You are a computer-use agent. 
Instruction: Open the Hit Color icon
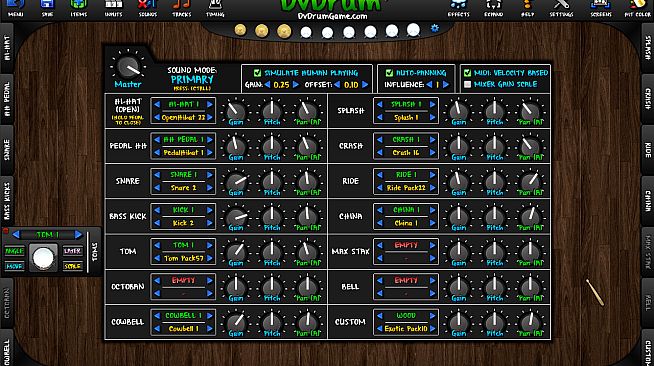point(638,8)
